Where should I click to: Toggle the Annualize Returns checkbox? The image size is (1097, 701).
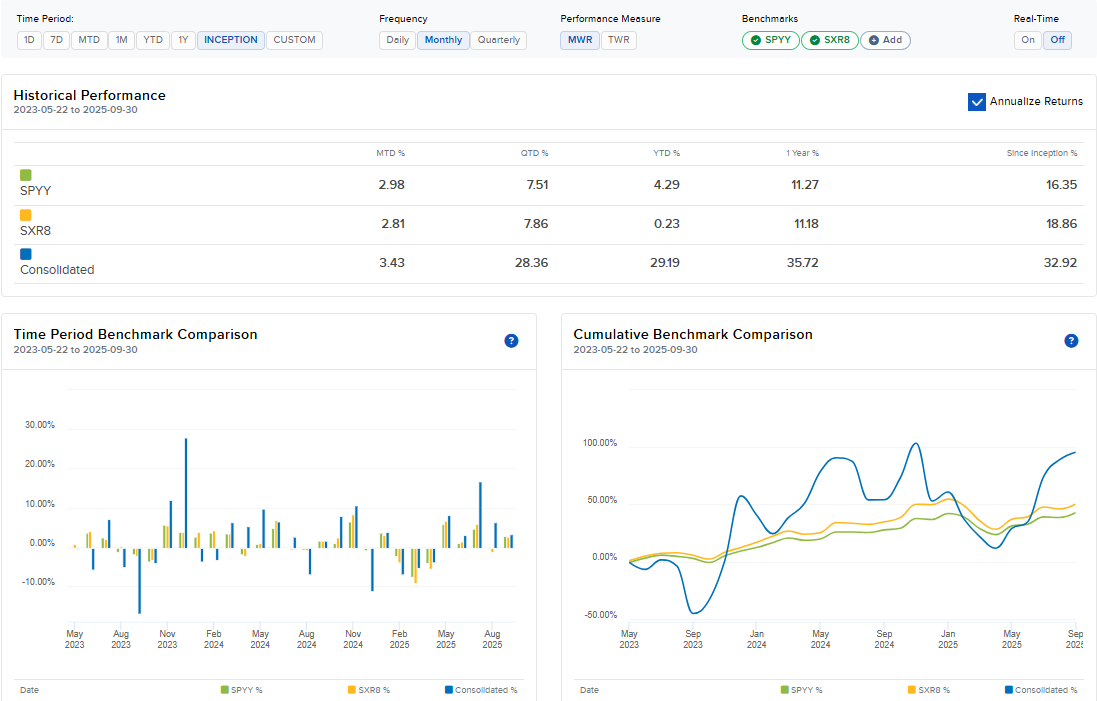(x=977, y=102)
